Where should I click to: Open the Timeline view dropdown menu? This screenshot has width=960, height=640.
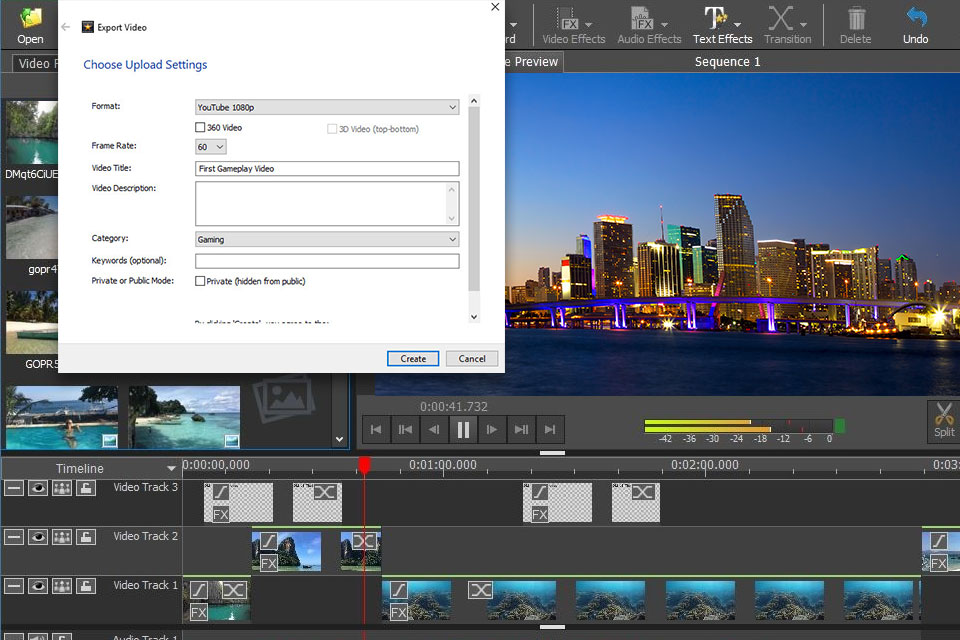click(171, 469)
